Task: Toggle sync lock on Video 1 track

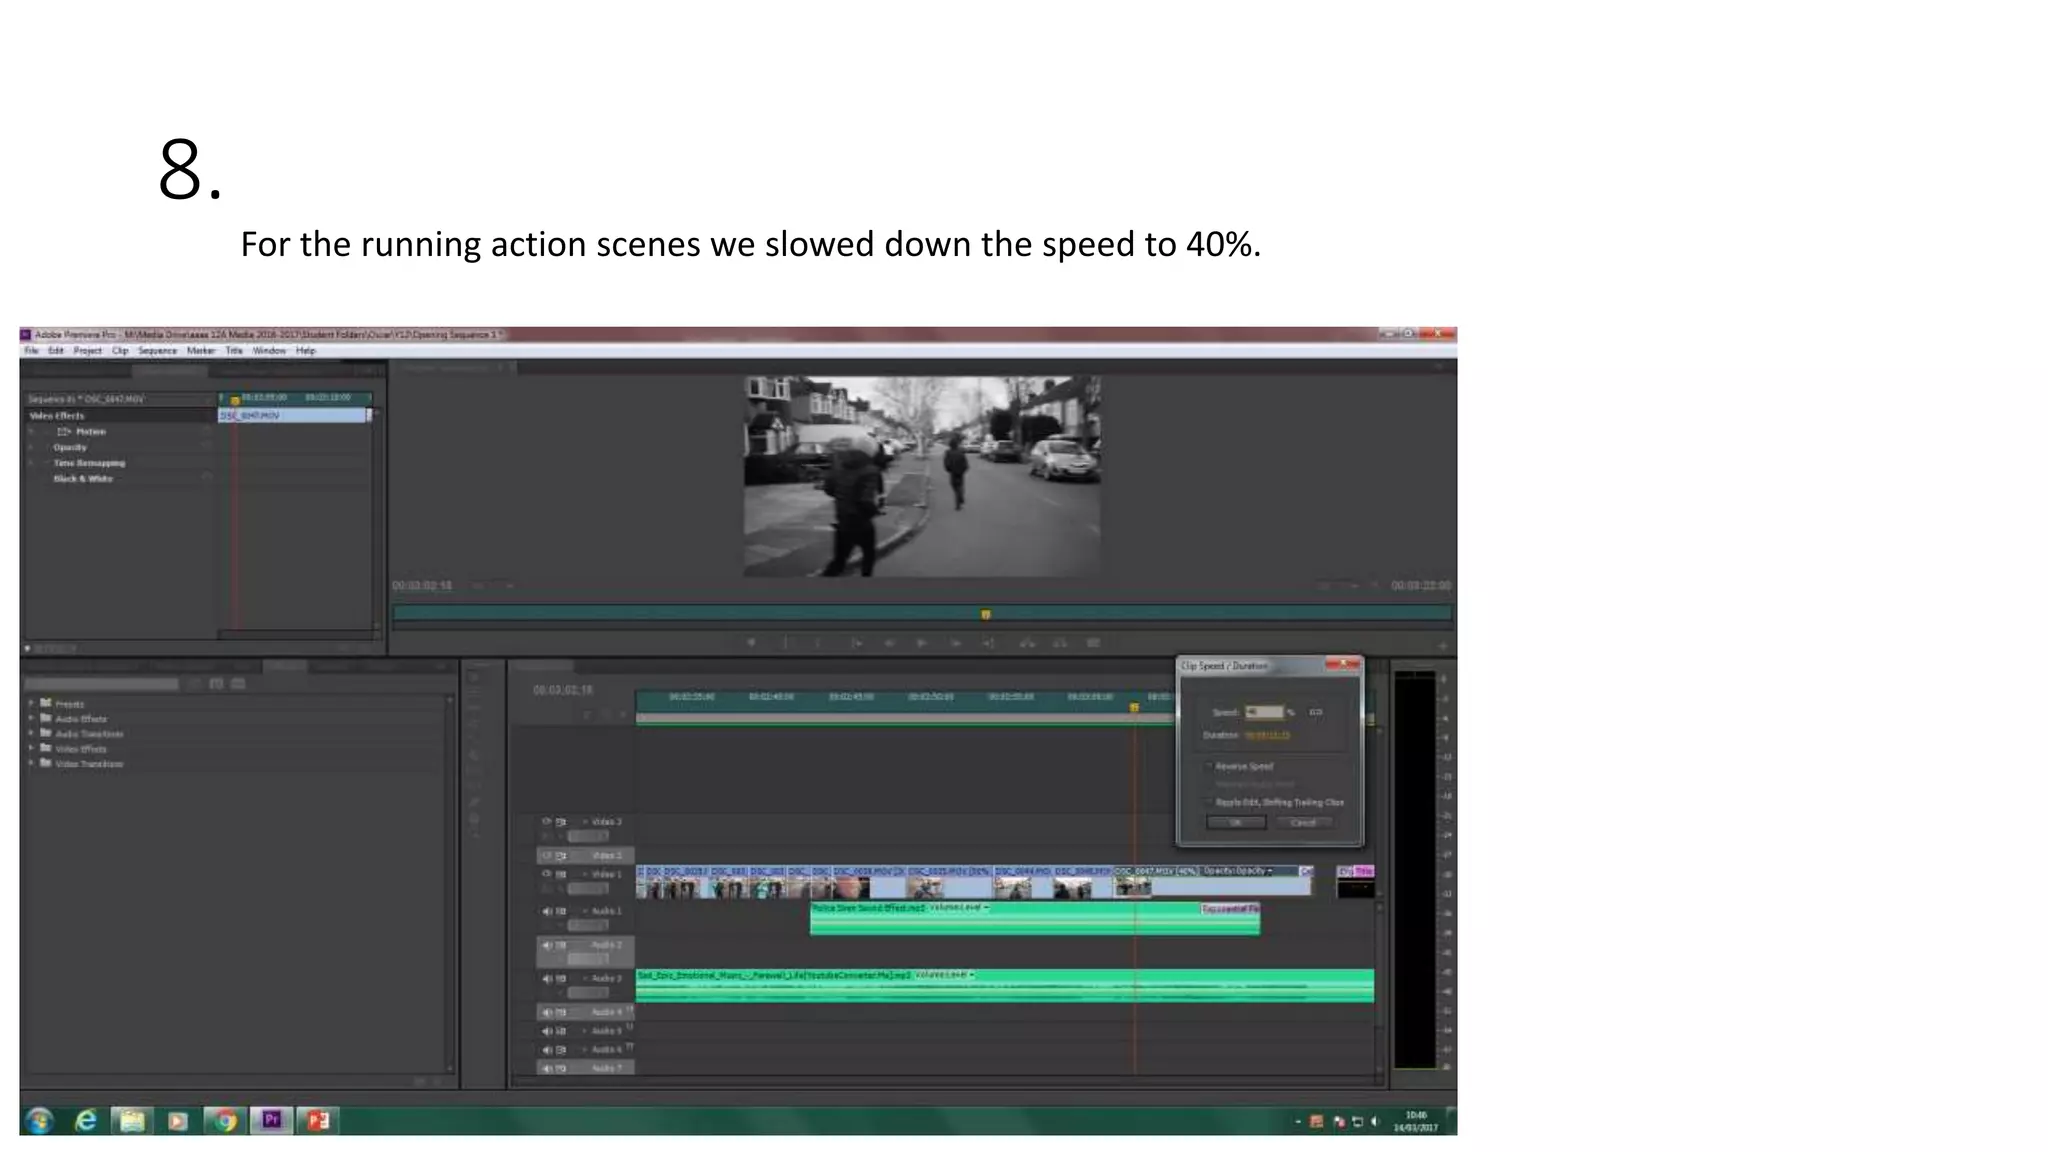Action: point(561,873)
